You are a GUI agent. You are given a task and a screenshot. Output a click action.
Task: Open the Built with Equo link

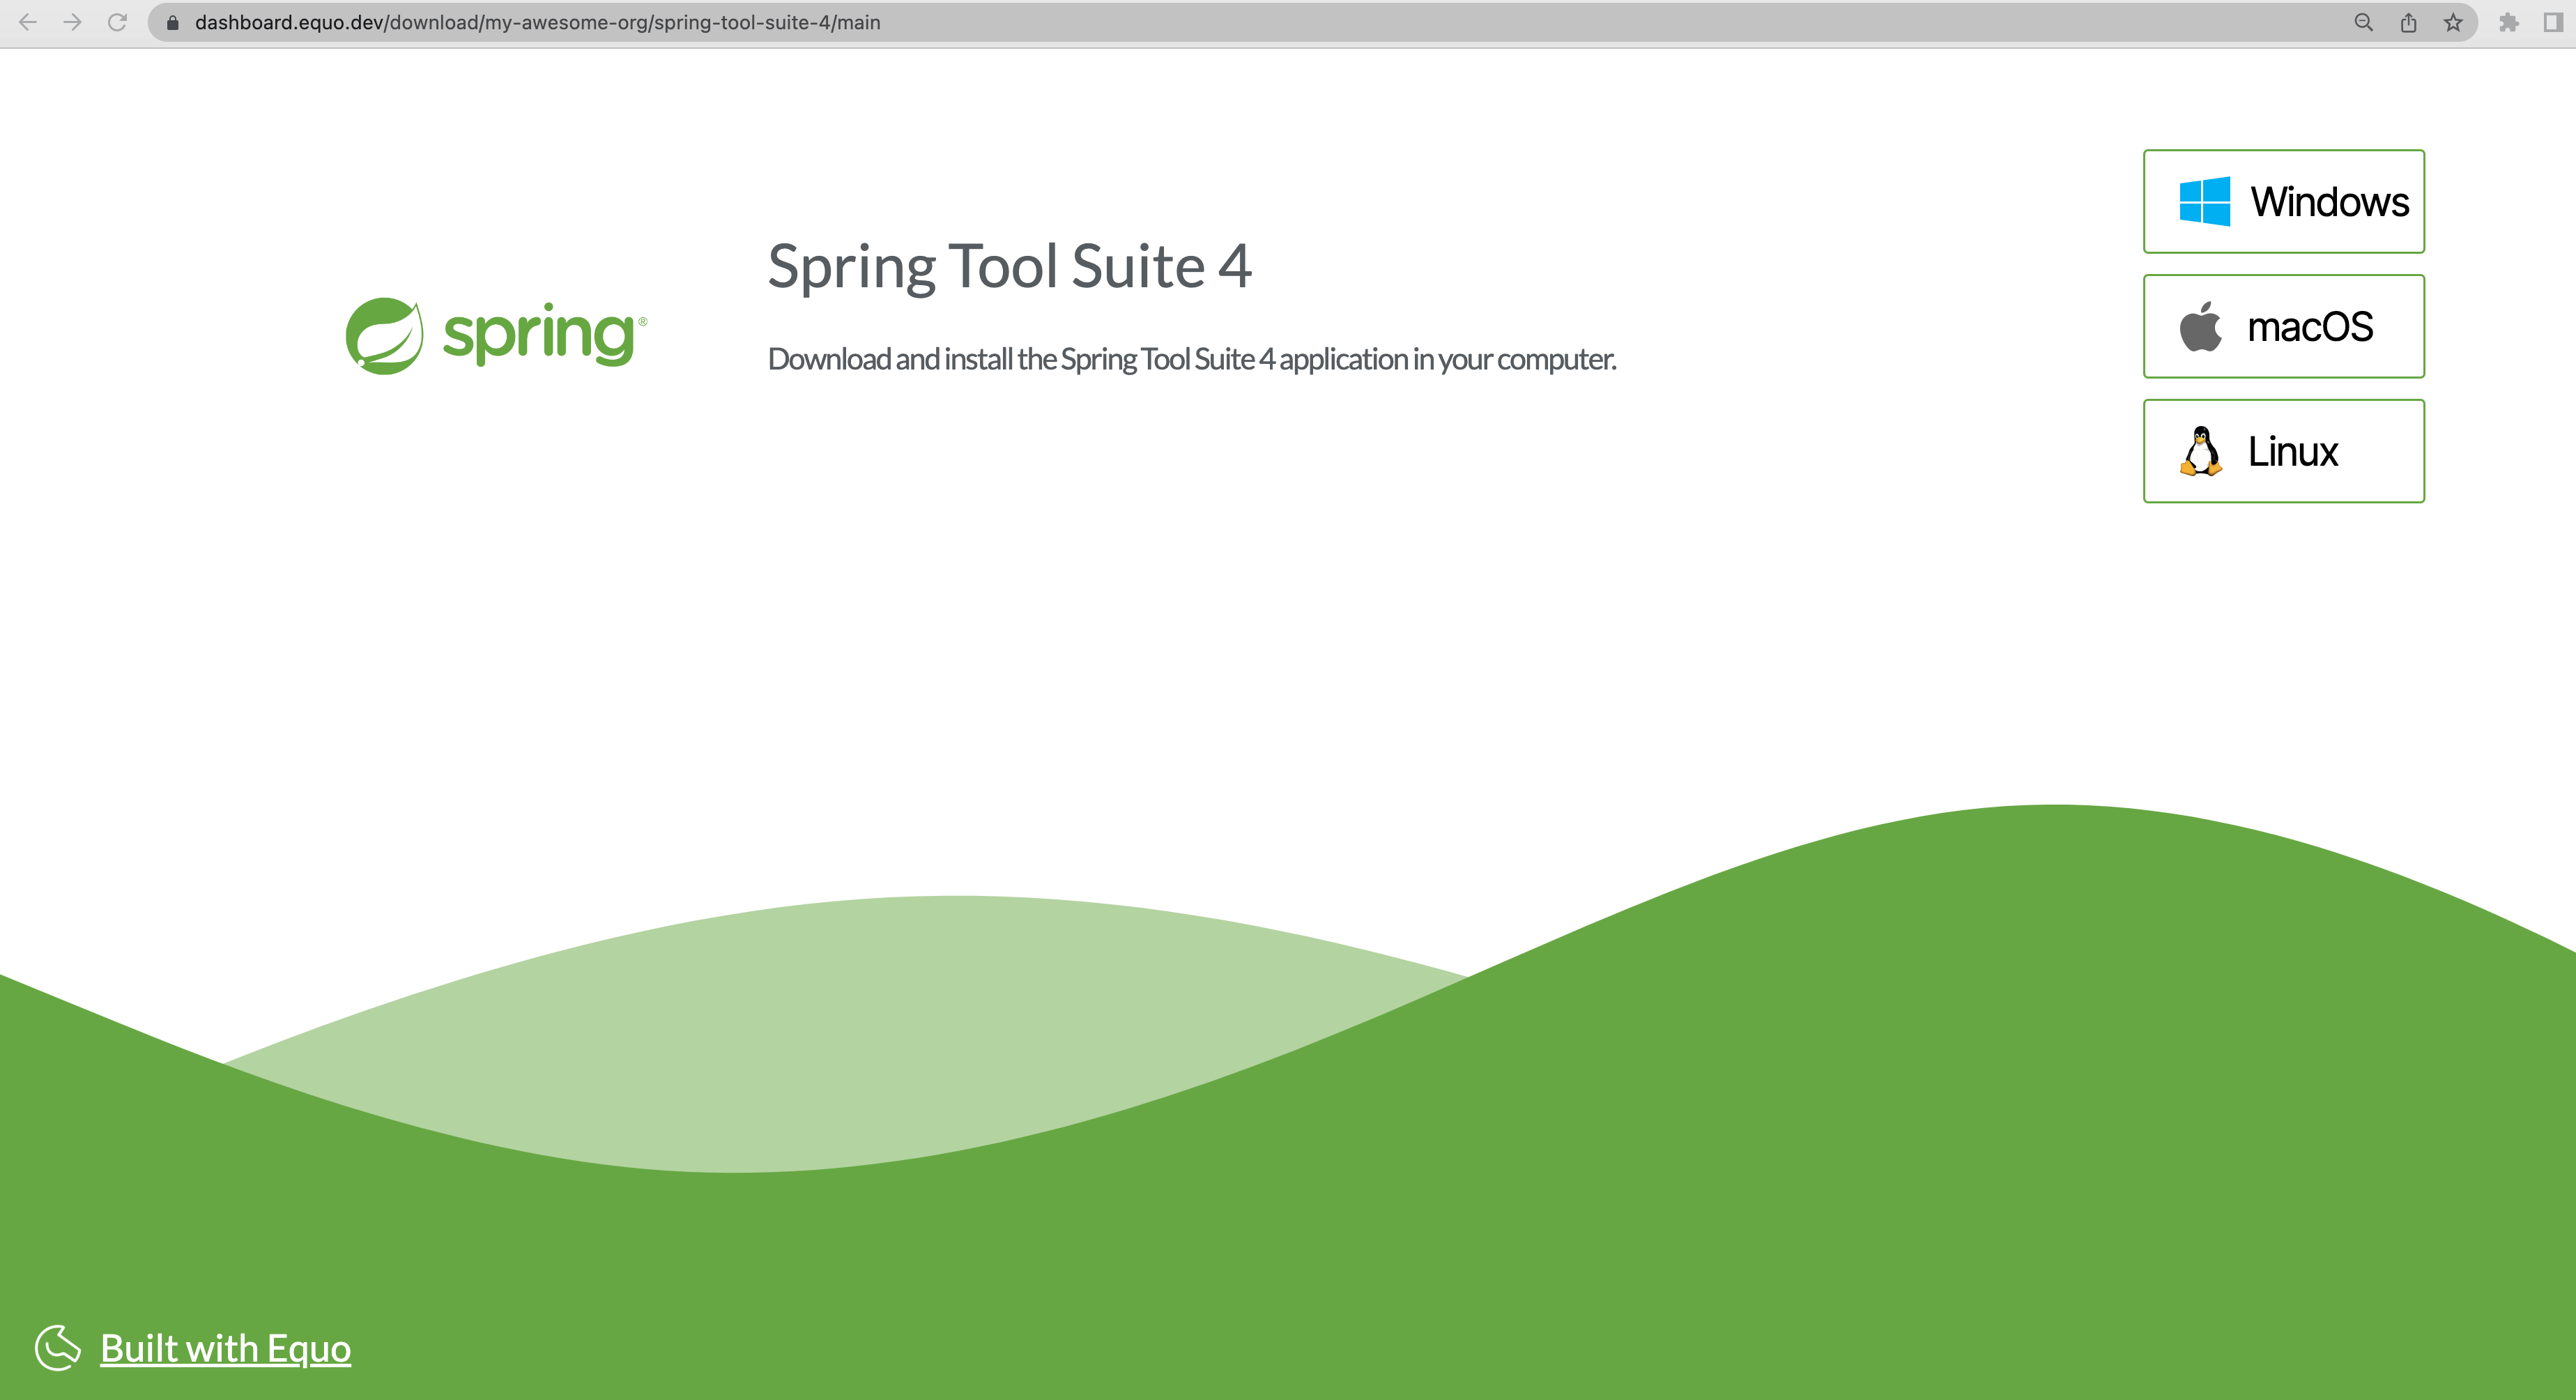226,1348
